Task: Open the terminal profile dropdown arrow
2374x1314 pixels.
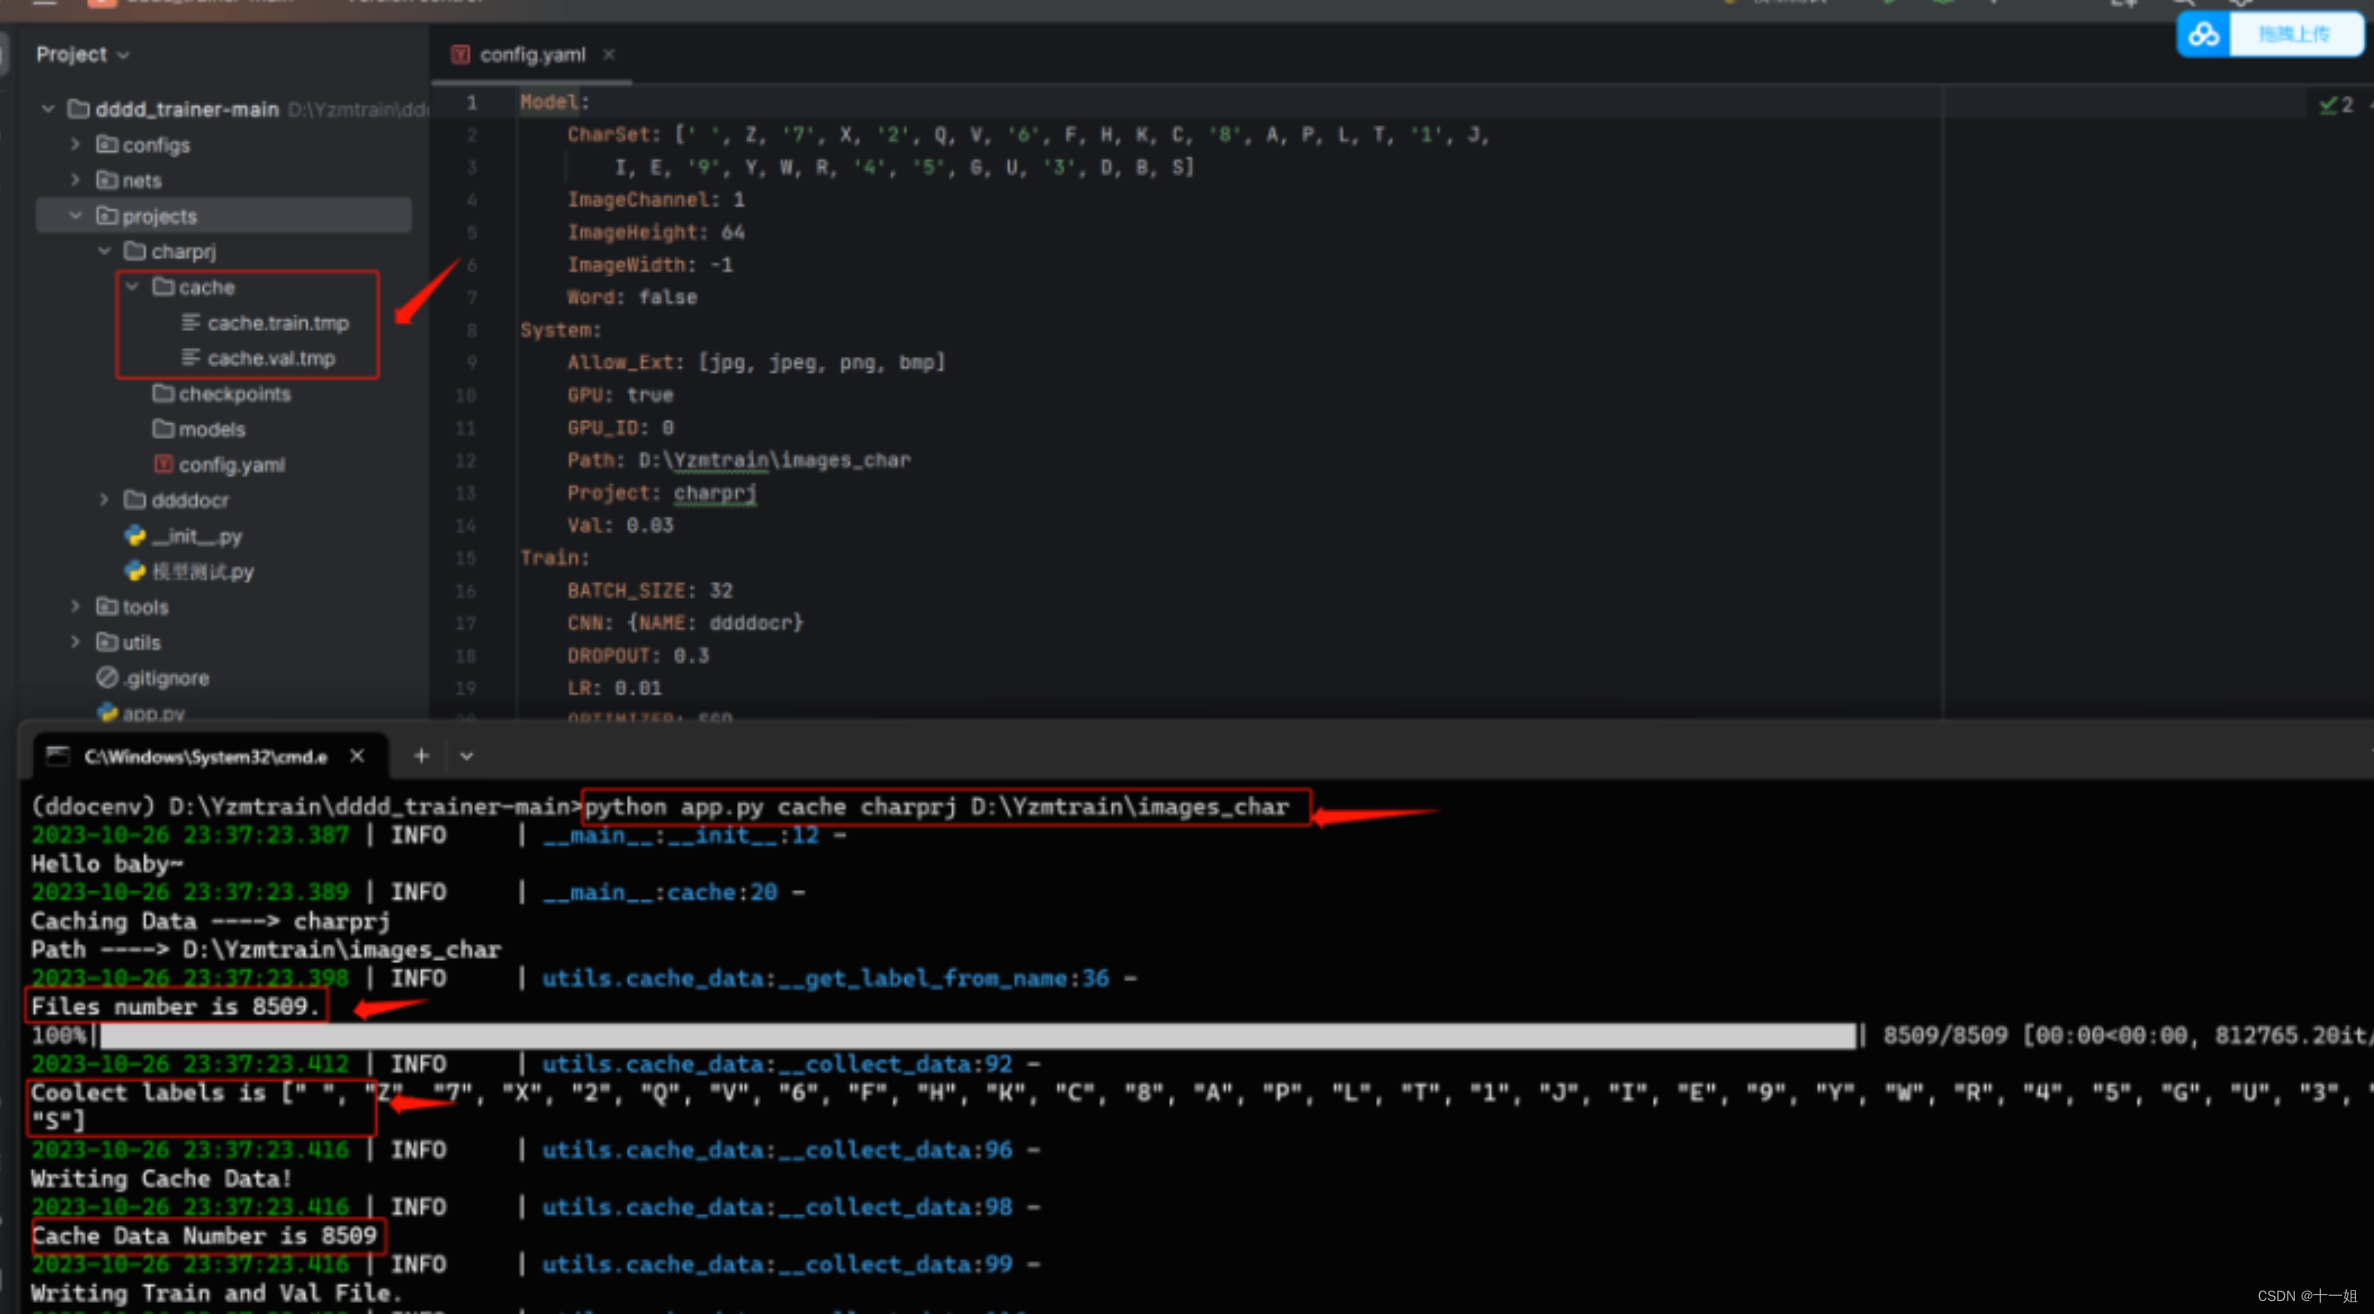Action: 466,756
